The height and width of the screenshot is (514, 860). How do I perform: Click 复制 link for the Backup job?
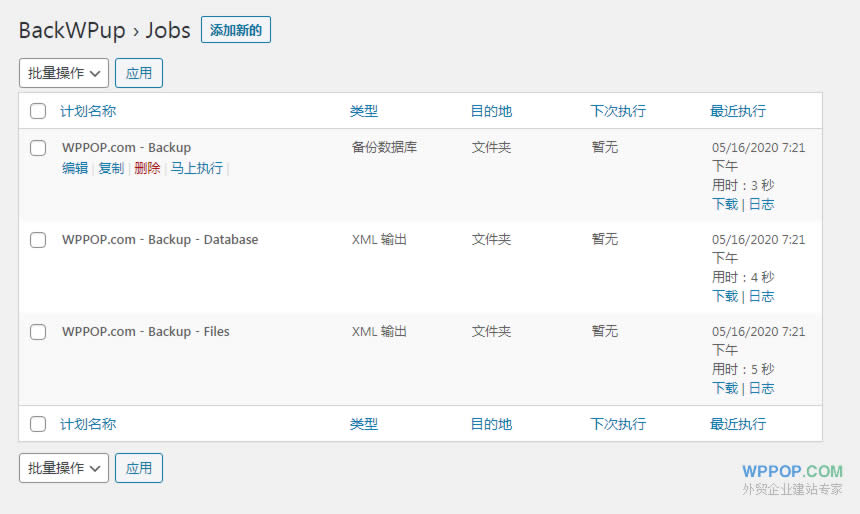coord(111,168)
